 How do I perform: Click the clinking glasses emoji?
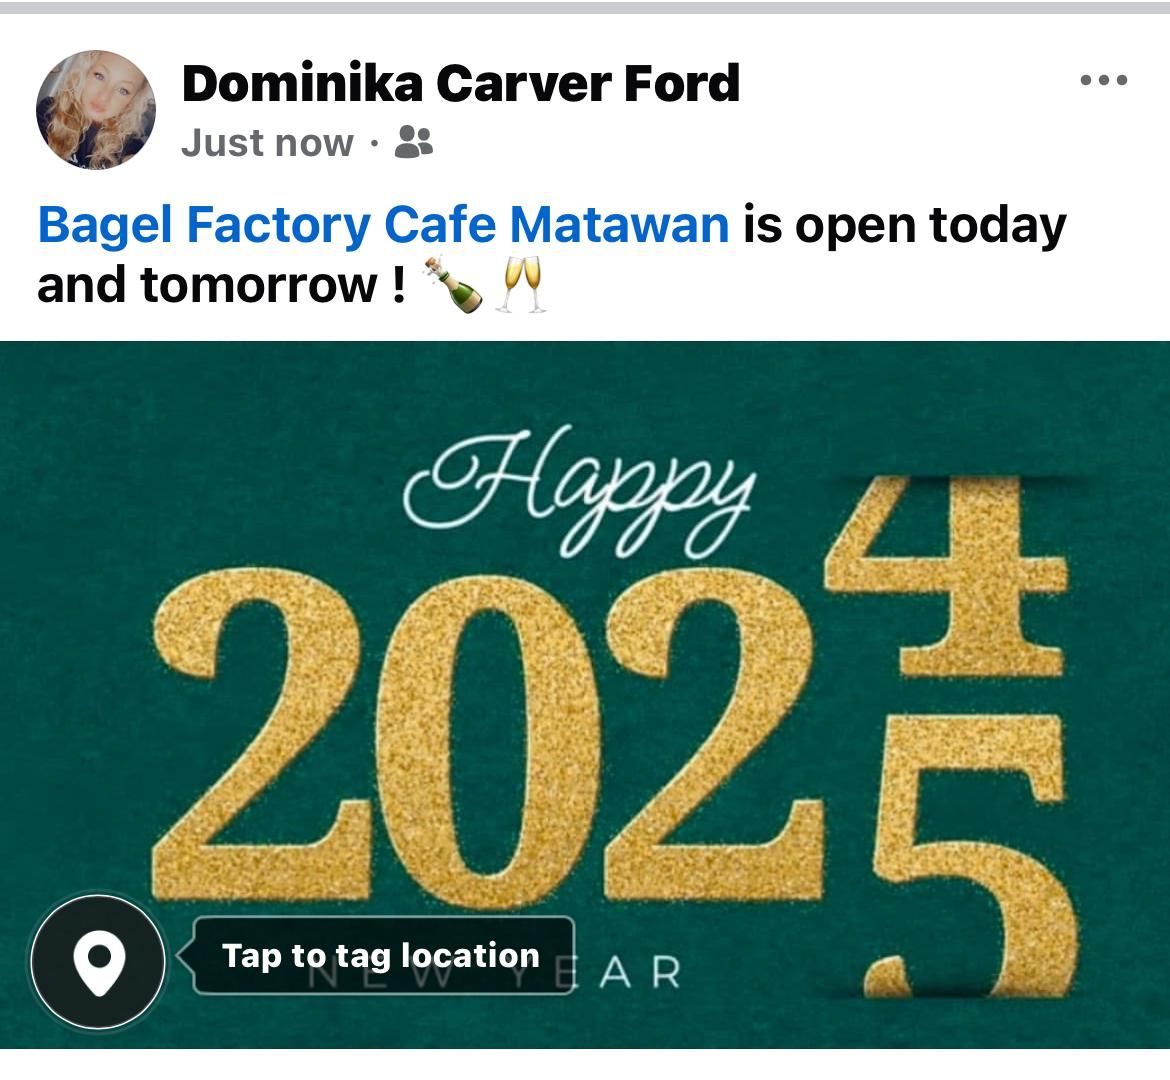coord(523,284)
